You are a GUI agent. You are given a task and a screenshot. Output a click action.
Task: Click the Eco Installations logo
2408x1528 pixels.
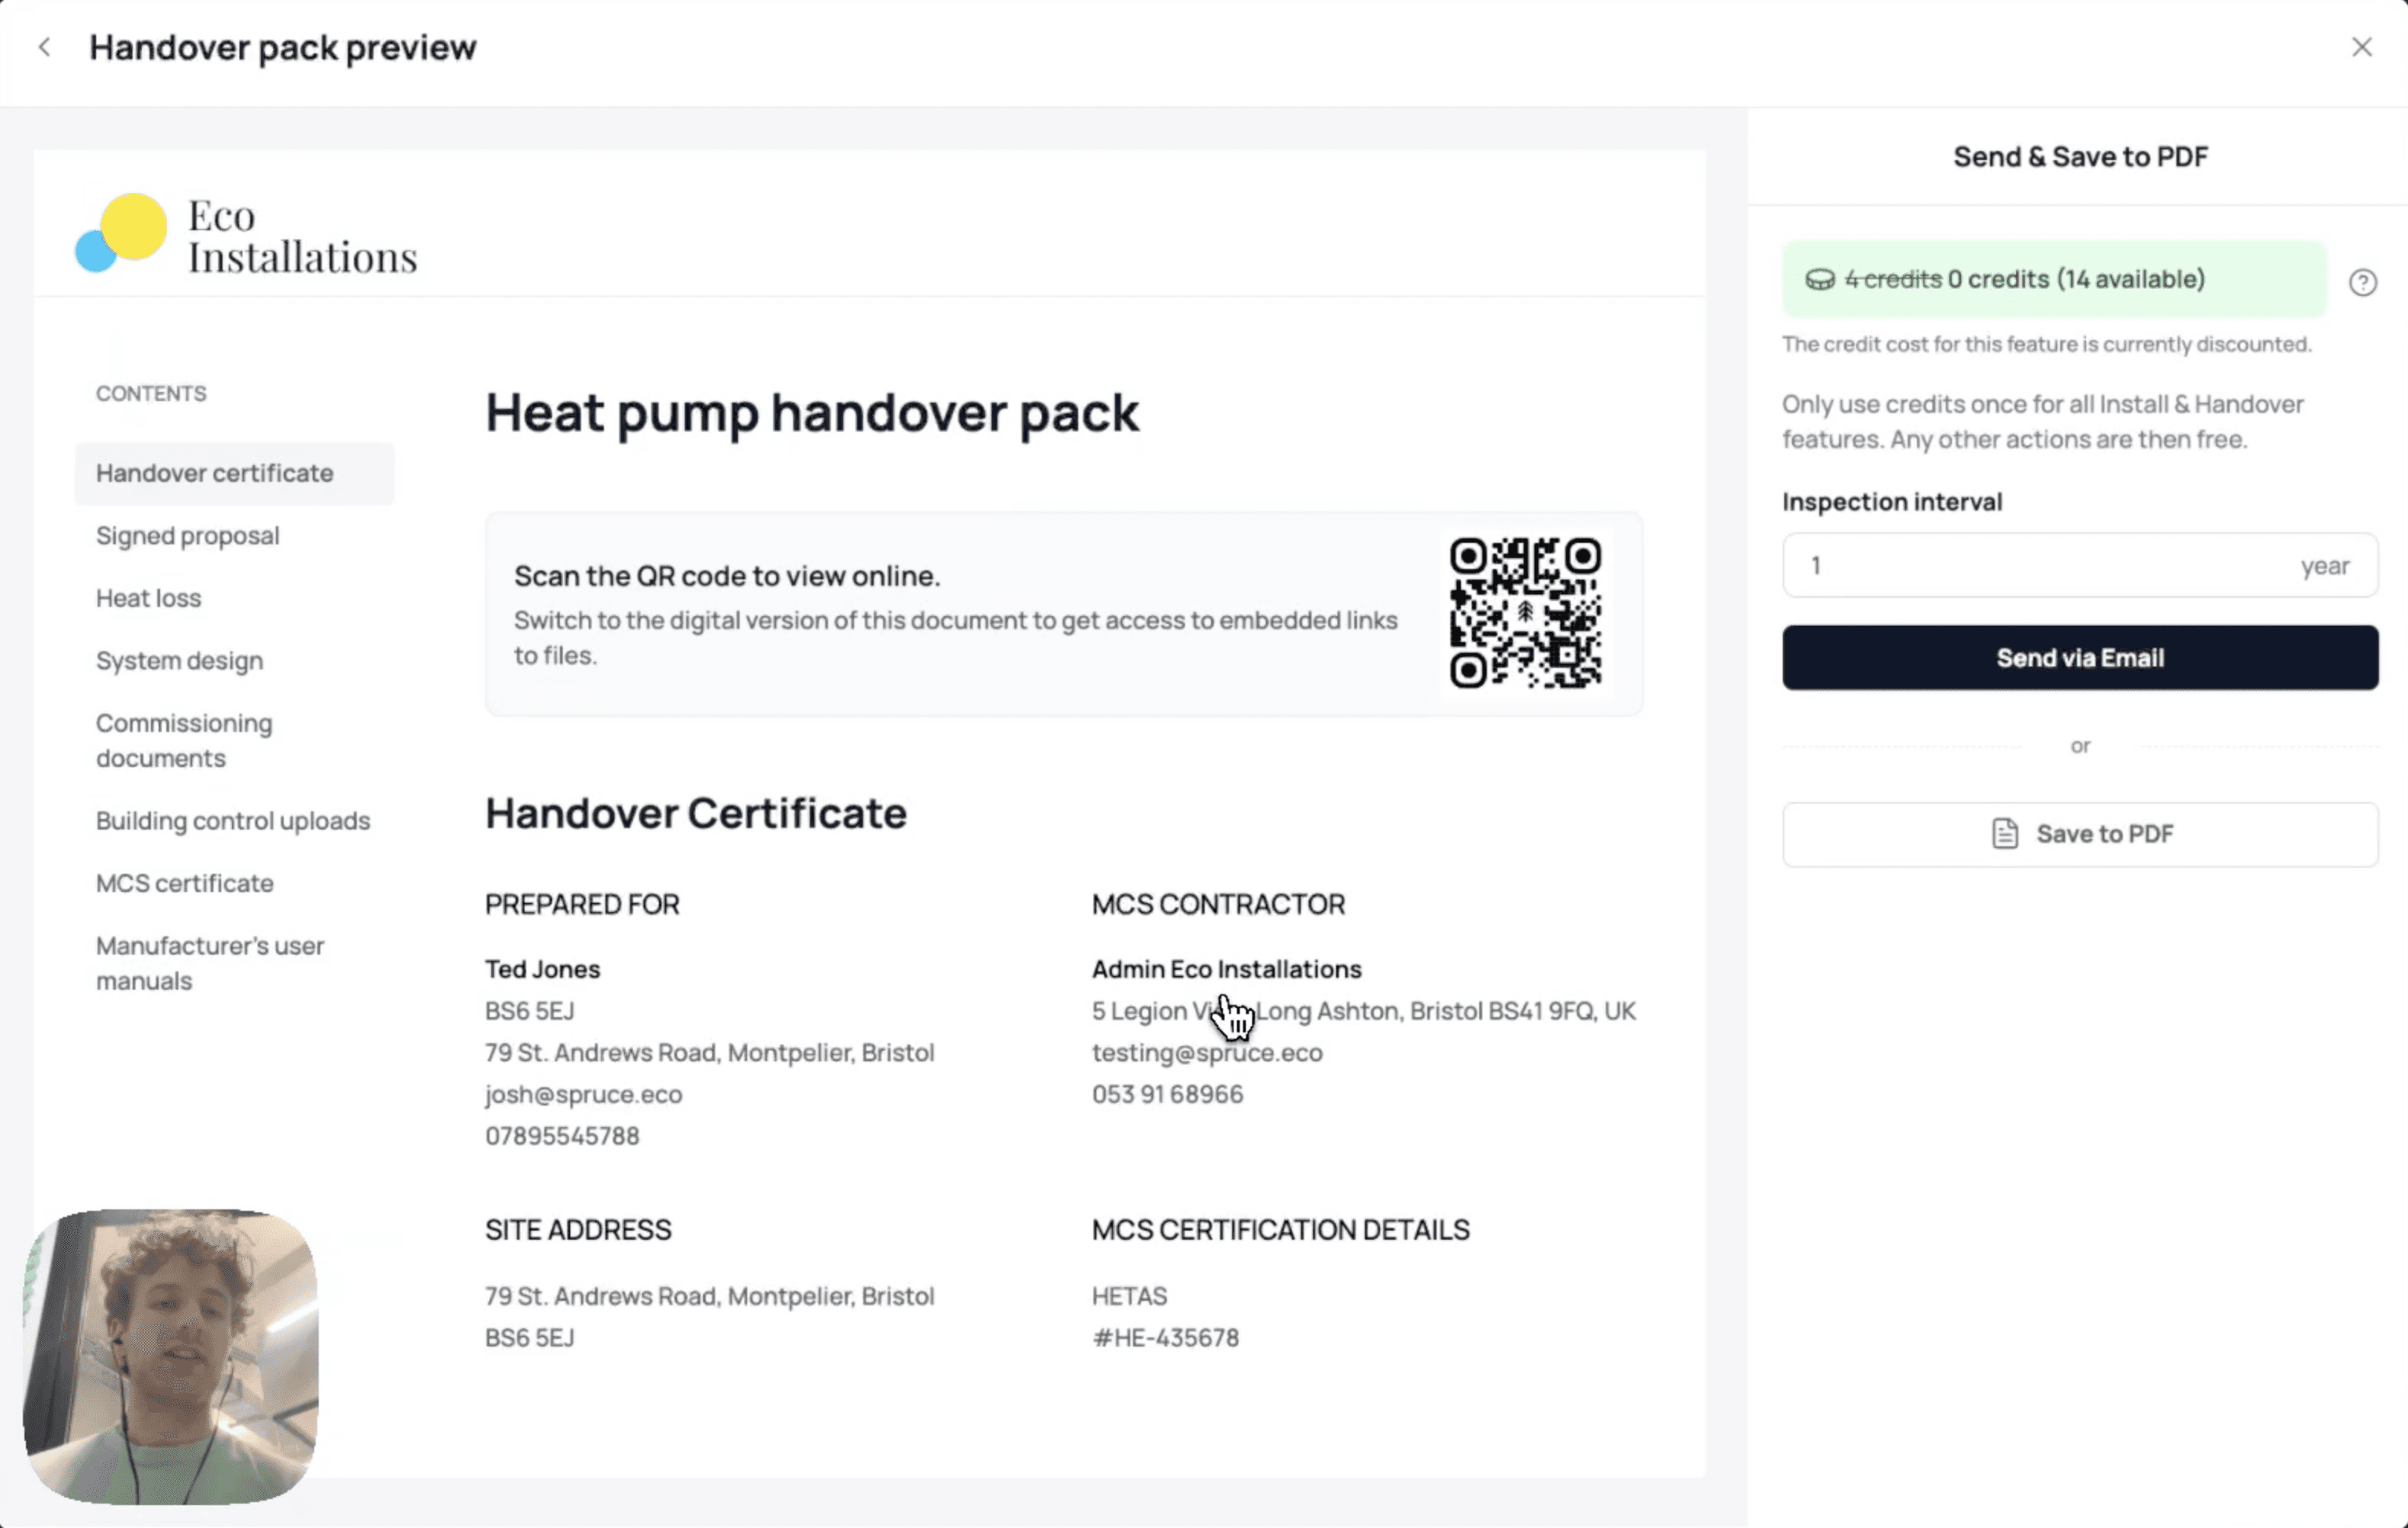pos(246,235)
